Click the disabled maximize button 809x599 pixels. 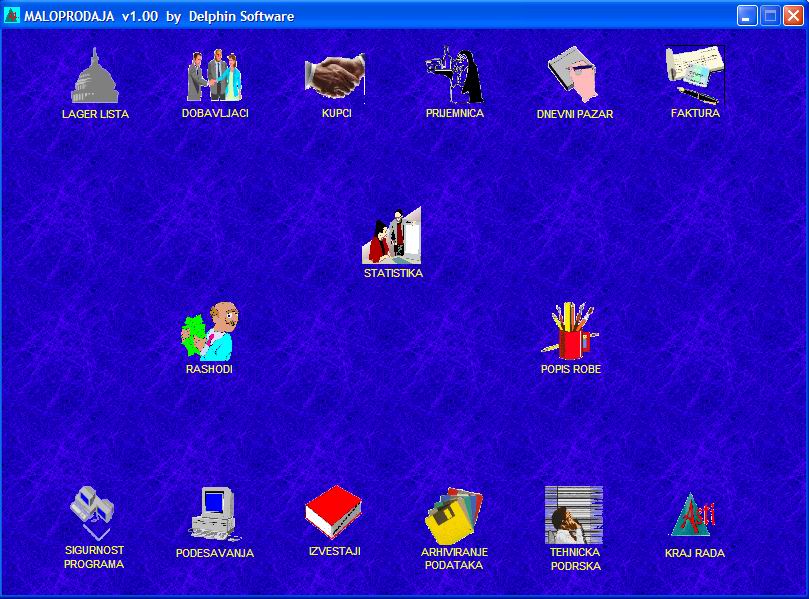pyautogui.click(x=770, y=16)
